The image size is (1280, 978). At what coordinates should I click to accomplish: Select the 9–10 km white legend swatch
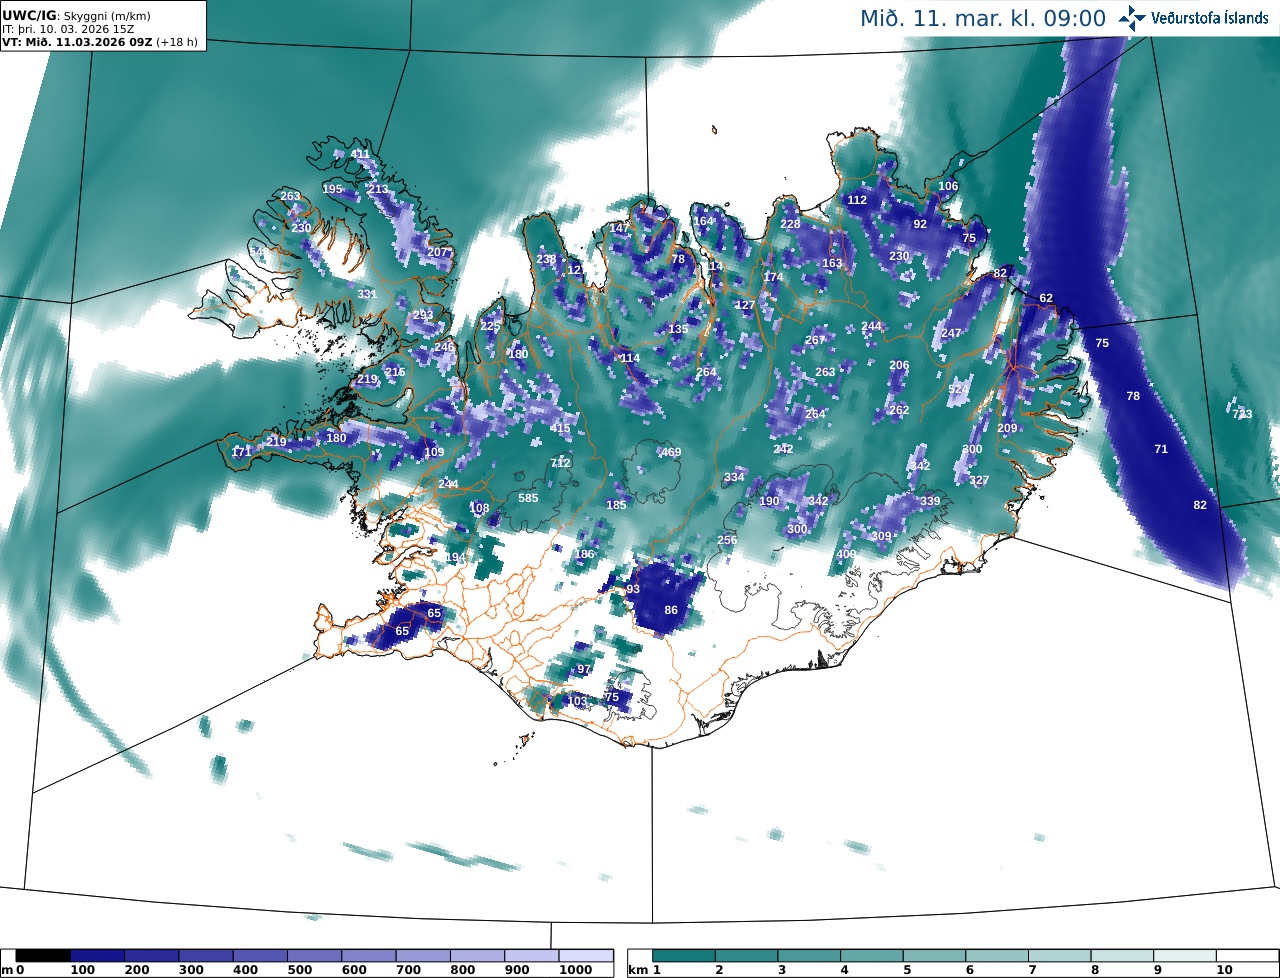click(x=1185, y=956)
